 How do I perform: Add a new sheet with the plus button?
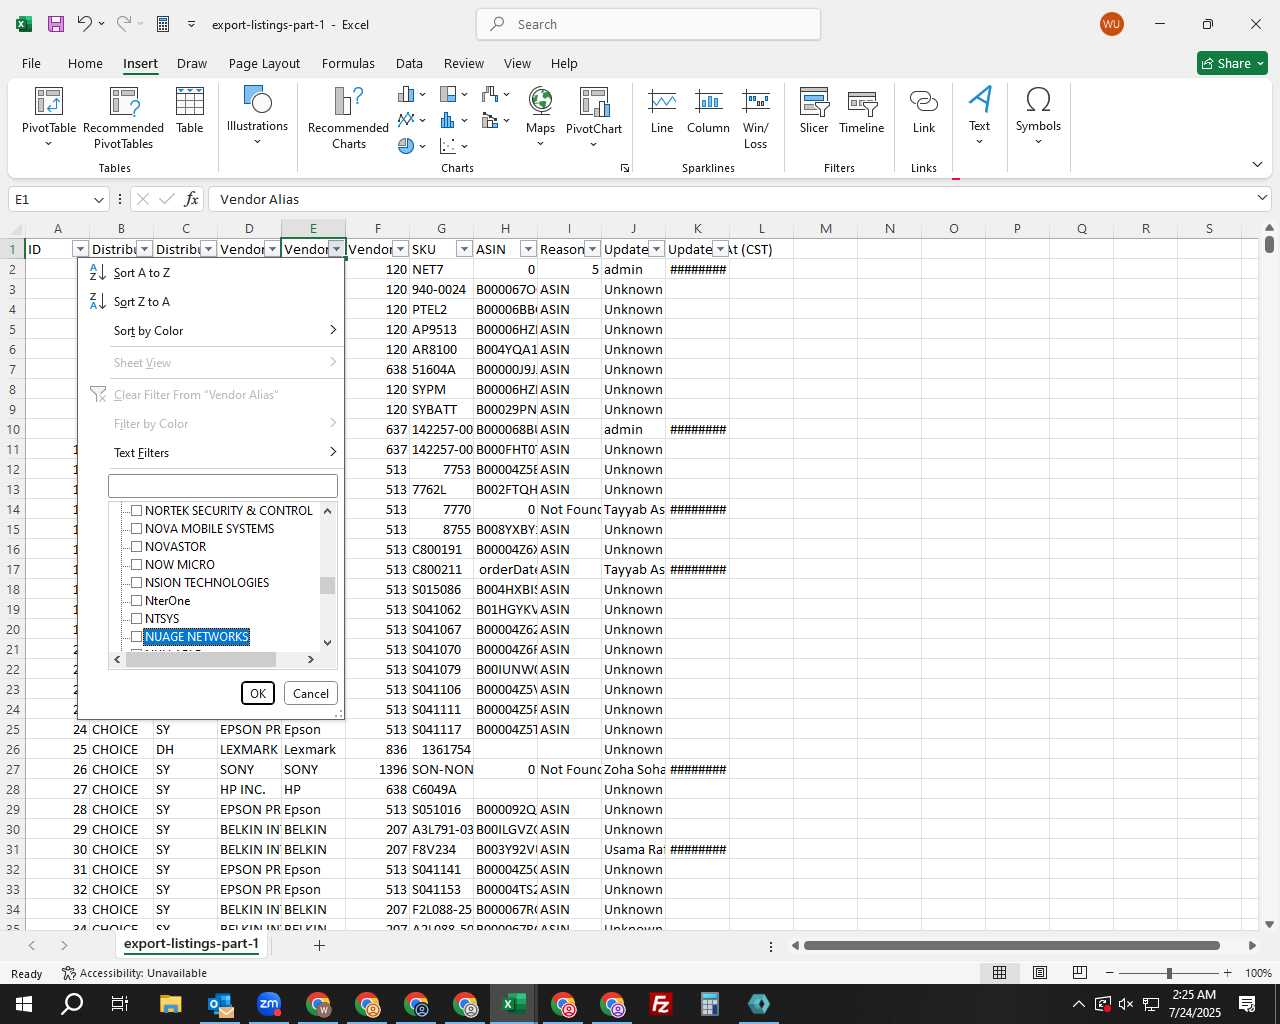click(319, 945)
